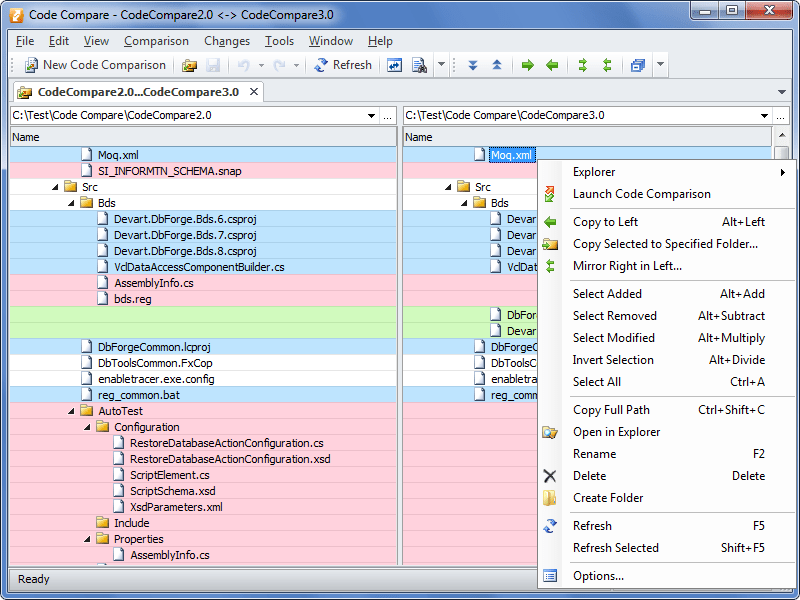Viewport: 800px width, 600px height.
Task: Collapse the AutoTest folder in left pane
Action: 71,411
